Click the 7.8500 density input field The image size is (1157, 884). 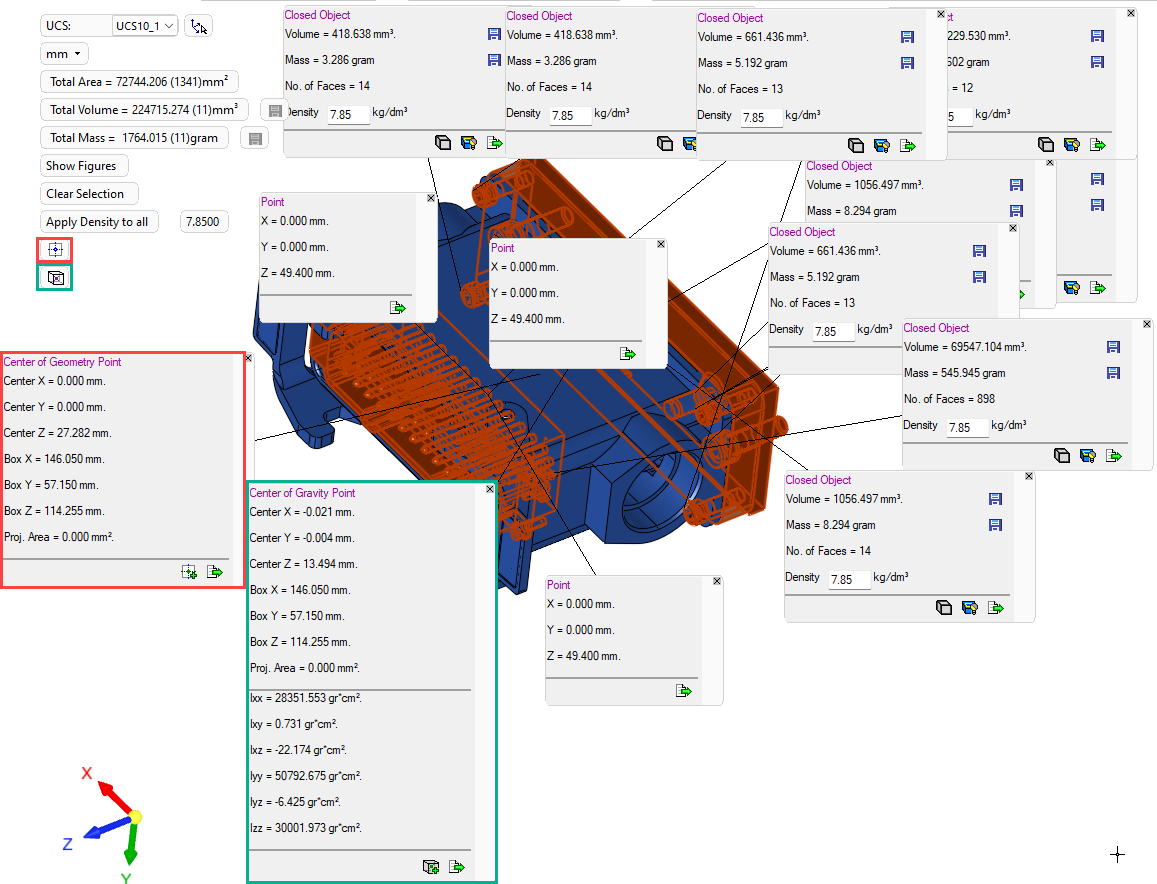pyautogui.click(x=204, y=222)
